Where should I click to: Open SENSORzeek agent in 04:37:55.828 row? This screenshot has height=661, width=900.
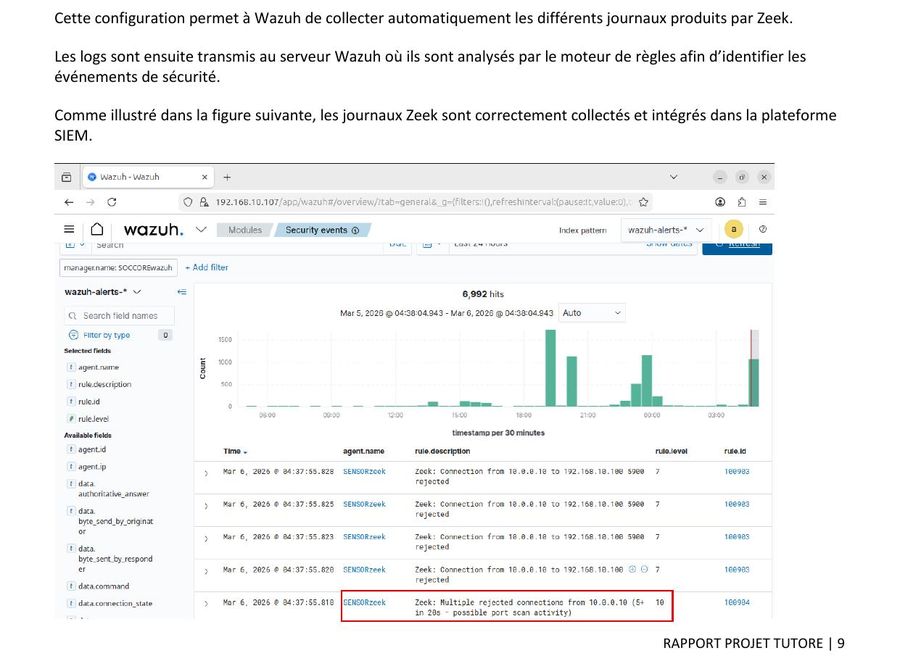364,471
